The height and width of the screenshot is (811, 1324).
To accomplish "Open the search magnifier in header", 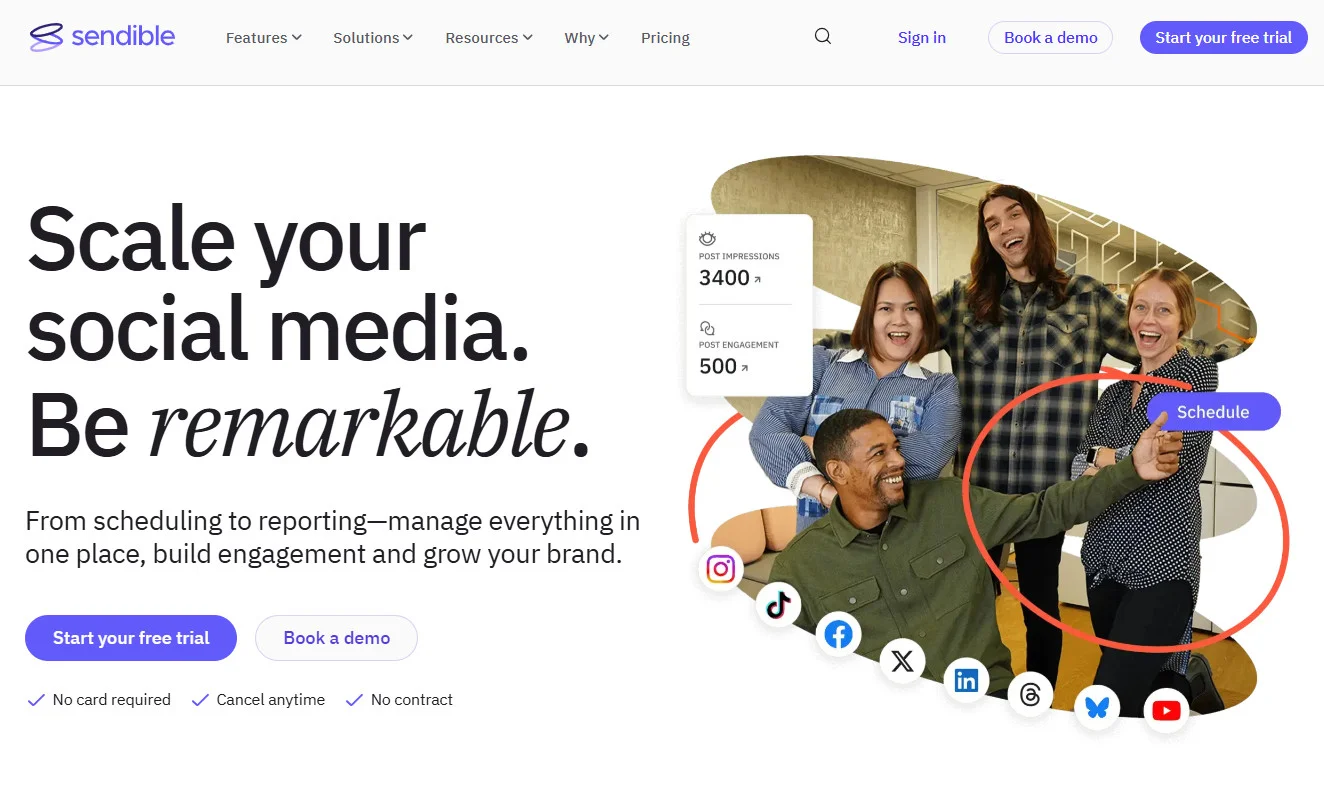I will [x=823, y=37].
